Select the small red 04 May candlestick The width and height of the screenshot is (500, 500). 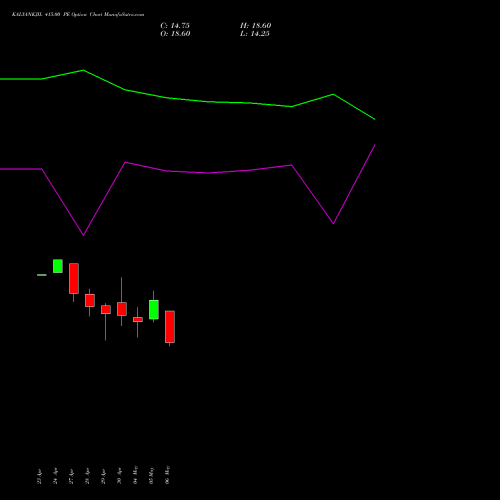[138, 319]
